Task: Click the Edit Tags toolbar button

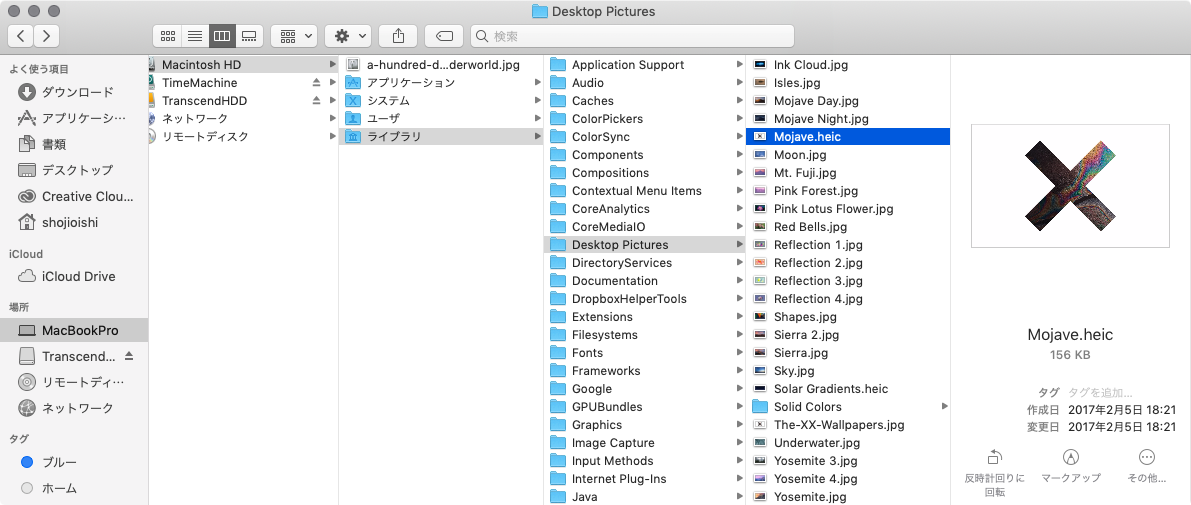Action: pos(444,35)
